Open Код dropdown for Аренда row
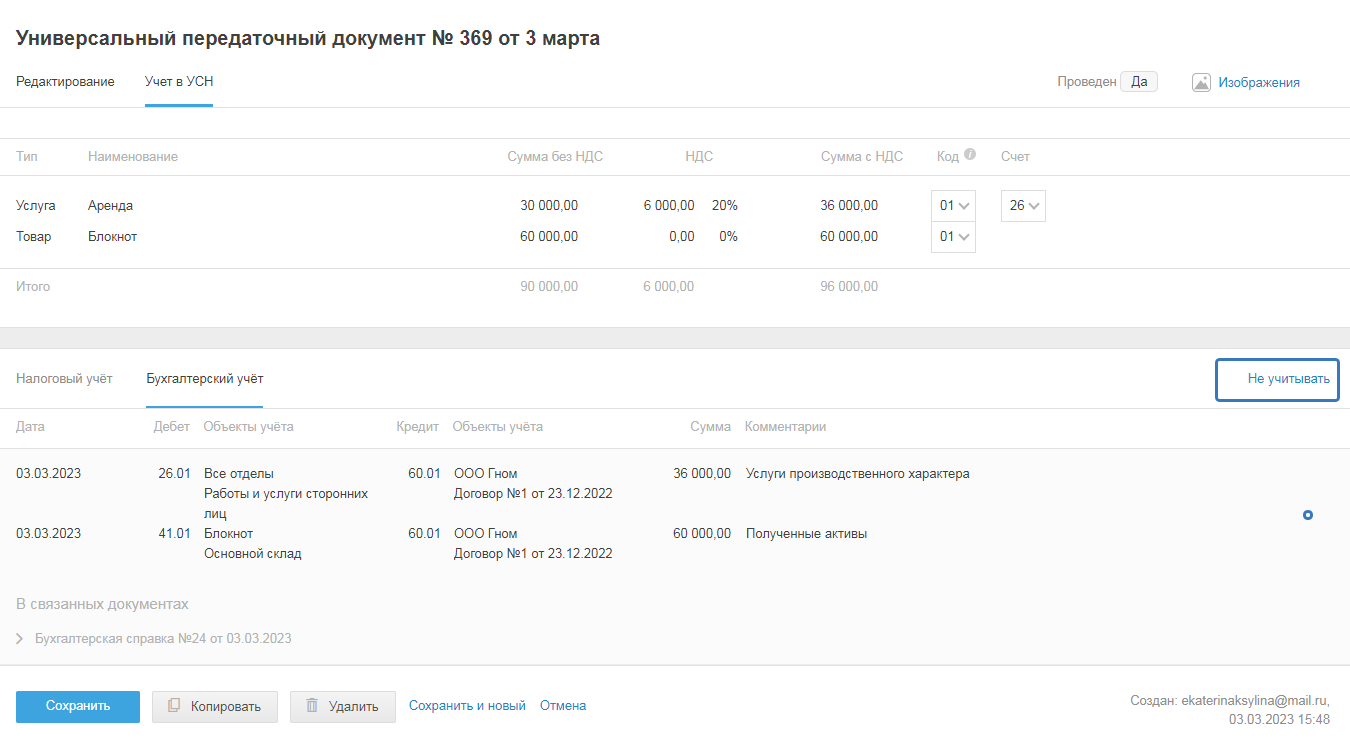This screenshot has height=743, width=1350. pyautogui.click(x=954, y=206)
